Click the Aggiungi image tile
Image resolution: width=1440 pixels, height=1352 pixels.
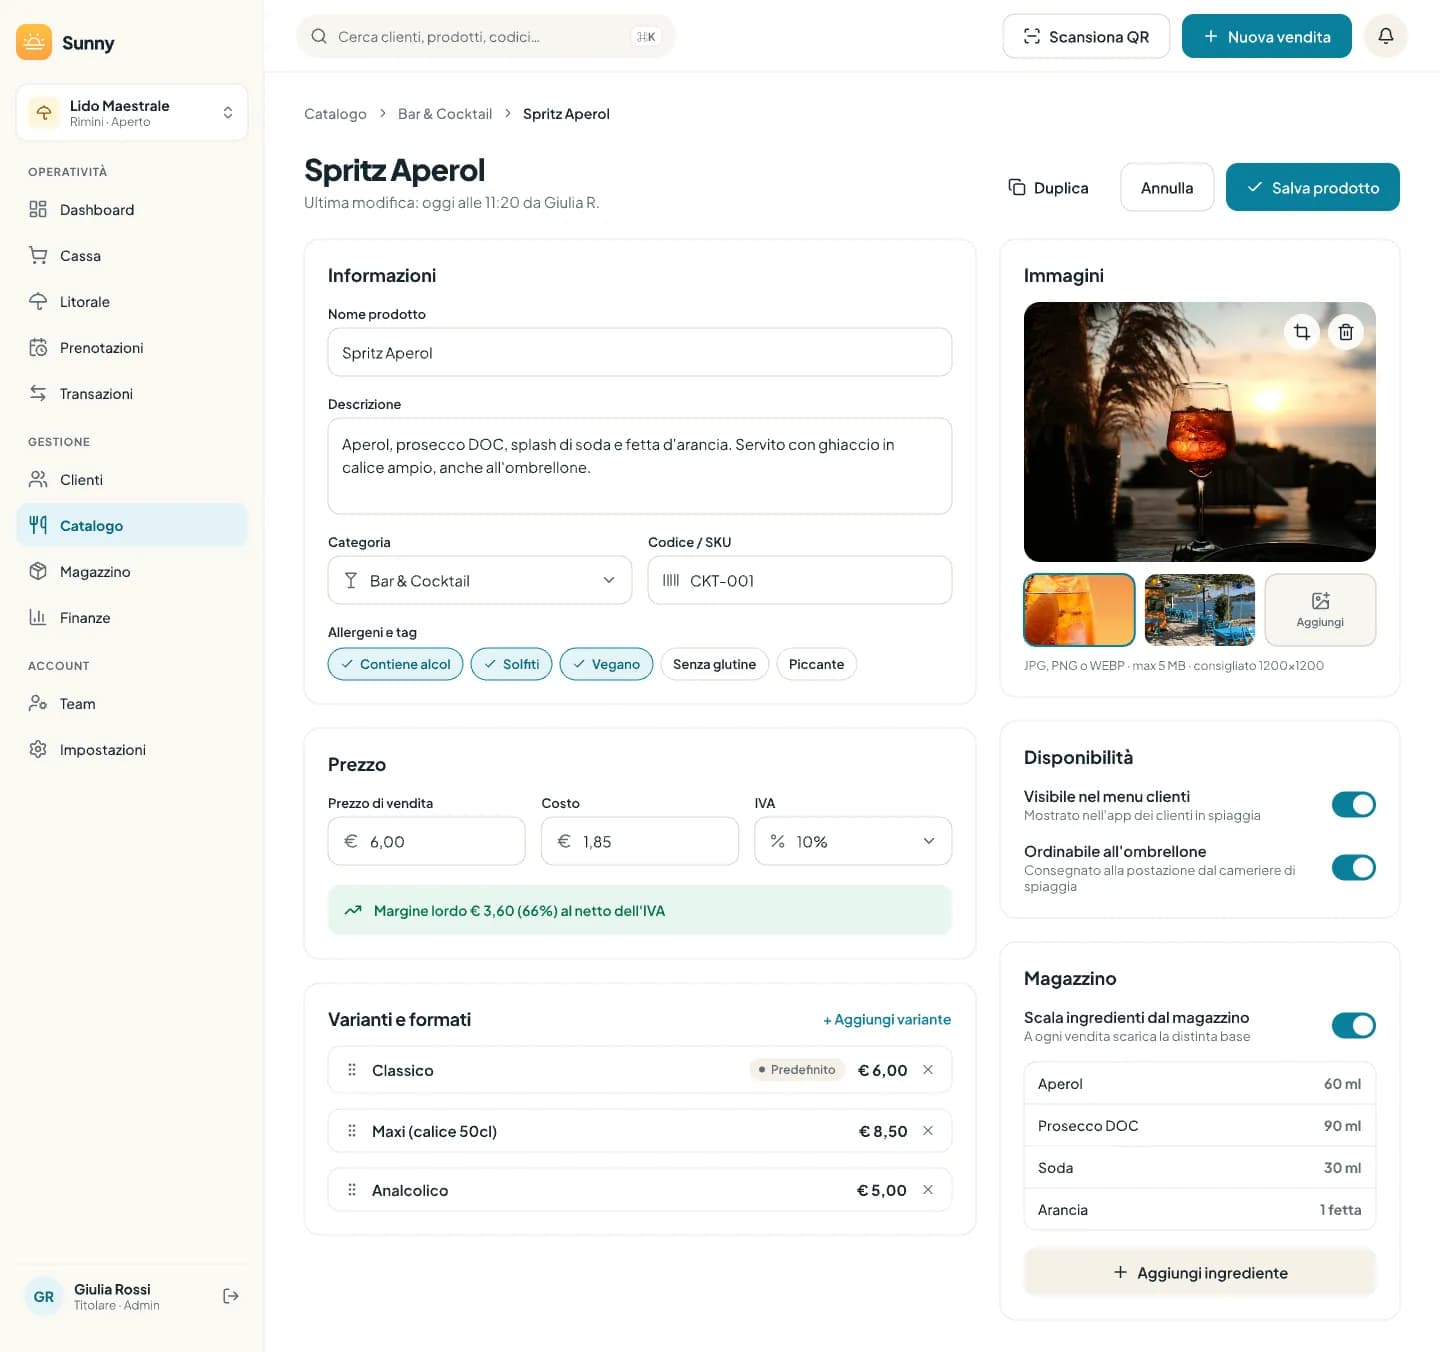click(1320, 610)
